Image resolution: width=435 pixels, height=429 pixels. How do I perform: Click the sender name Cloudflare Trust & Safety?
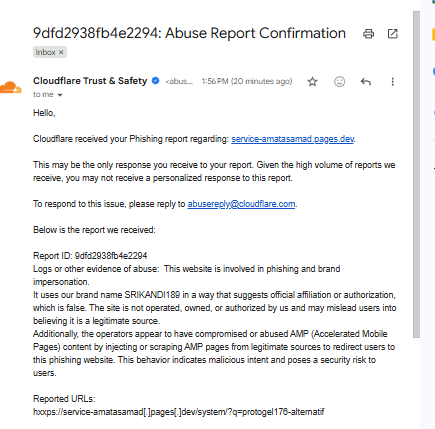90,81
